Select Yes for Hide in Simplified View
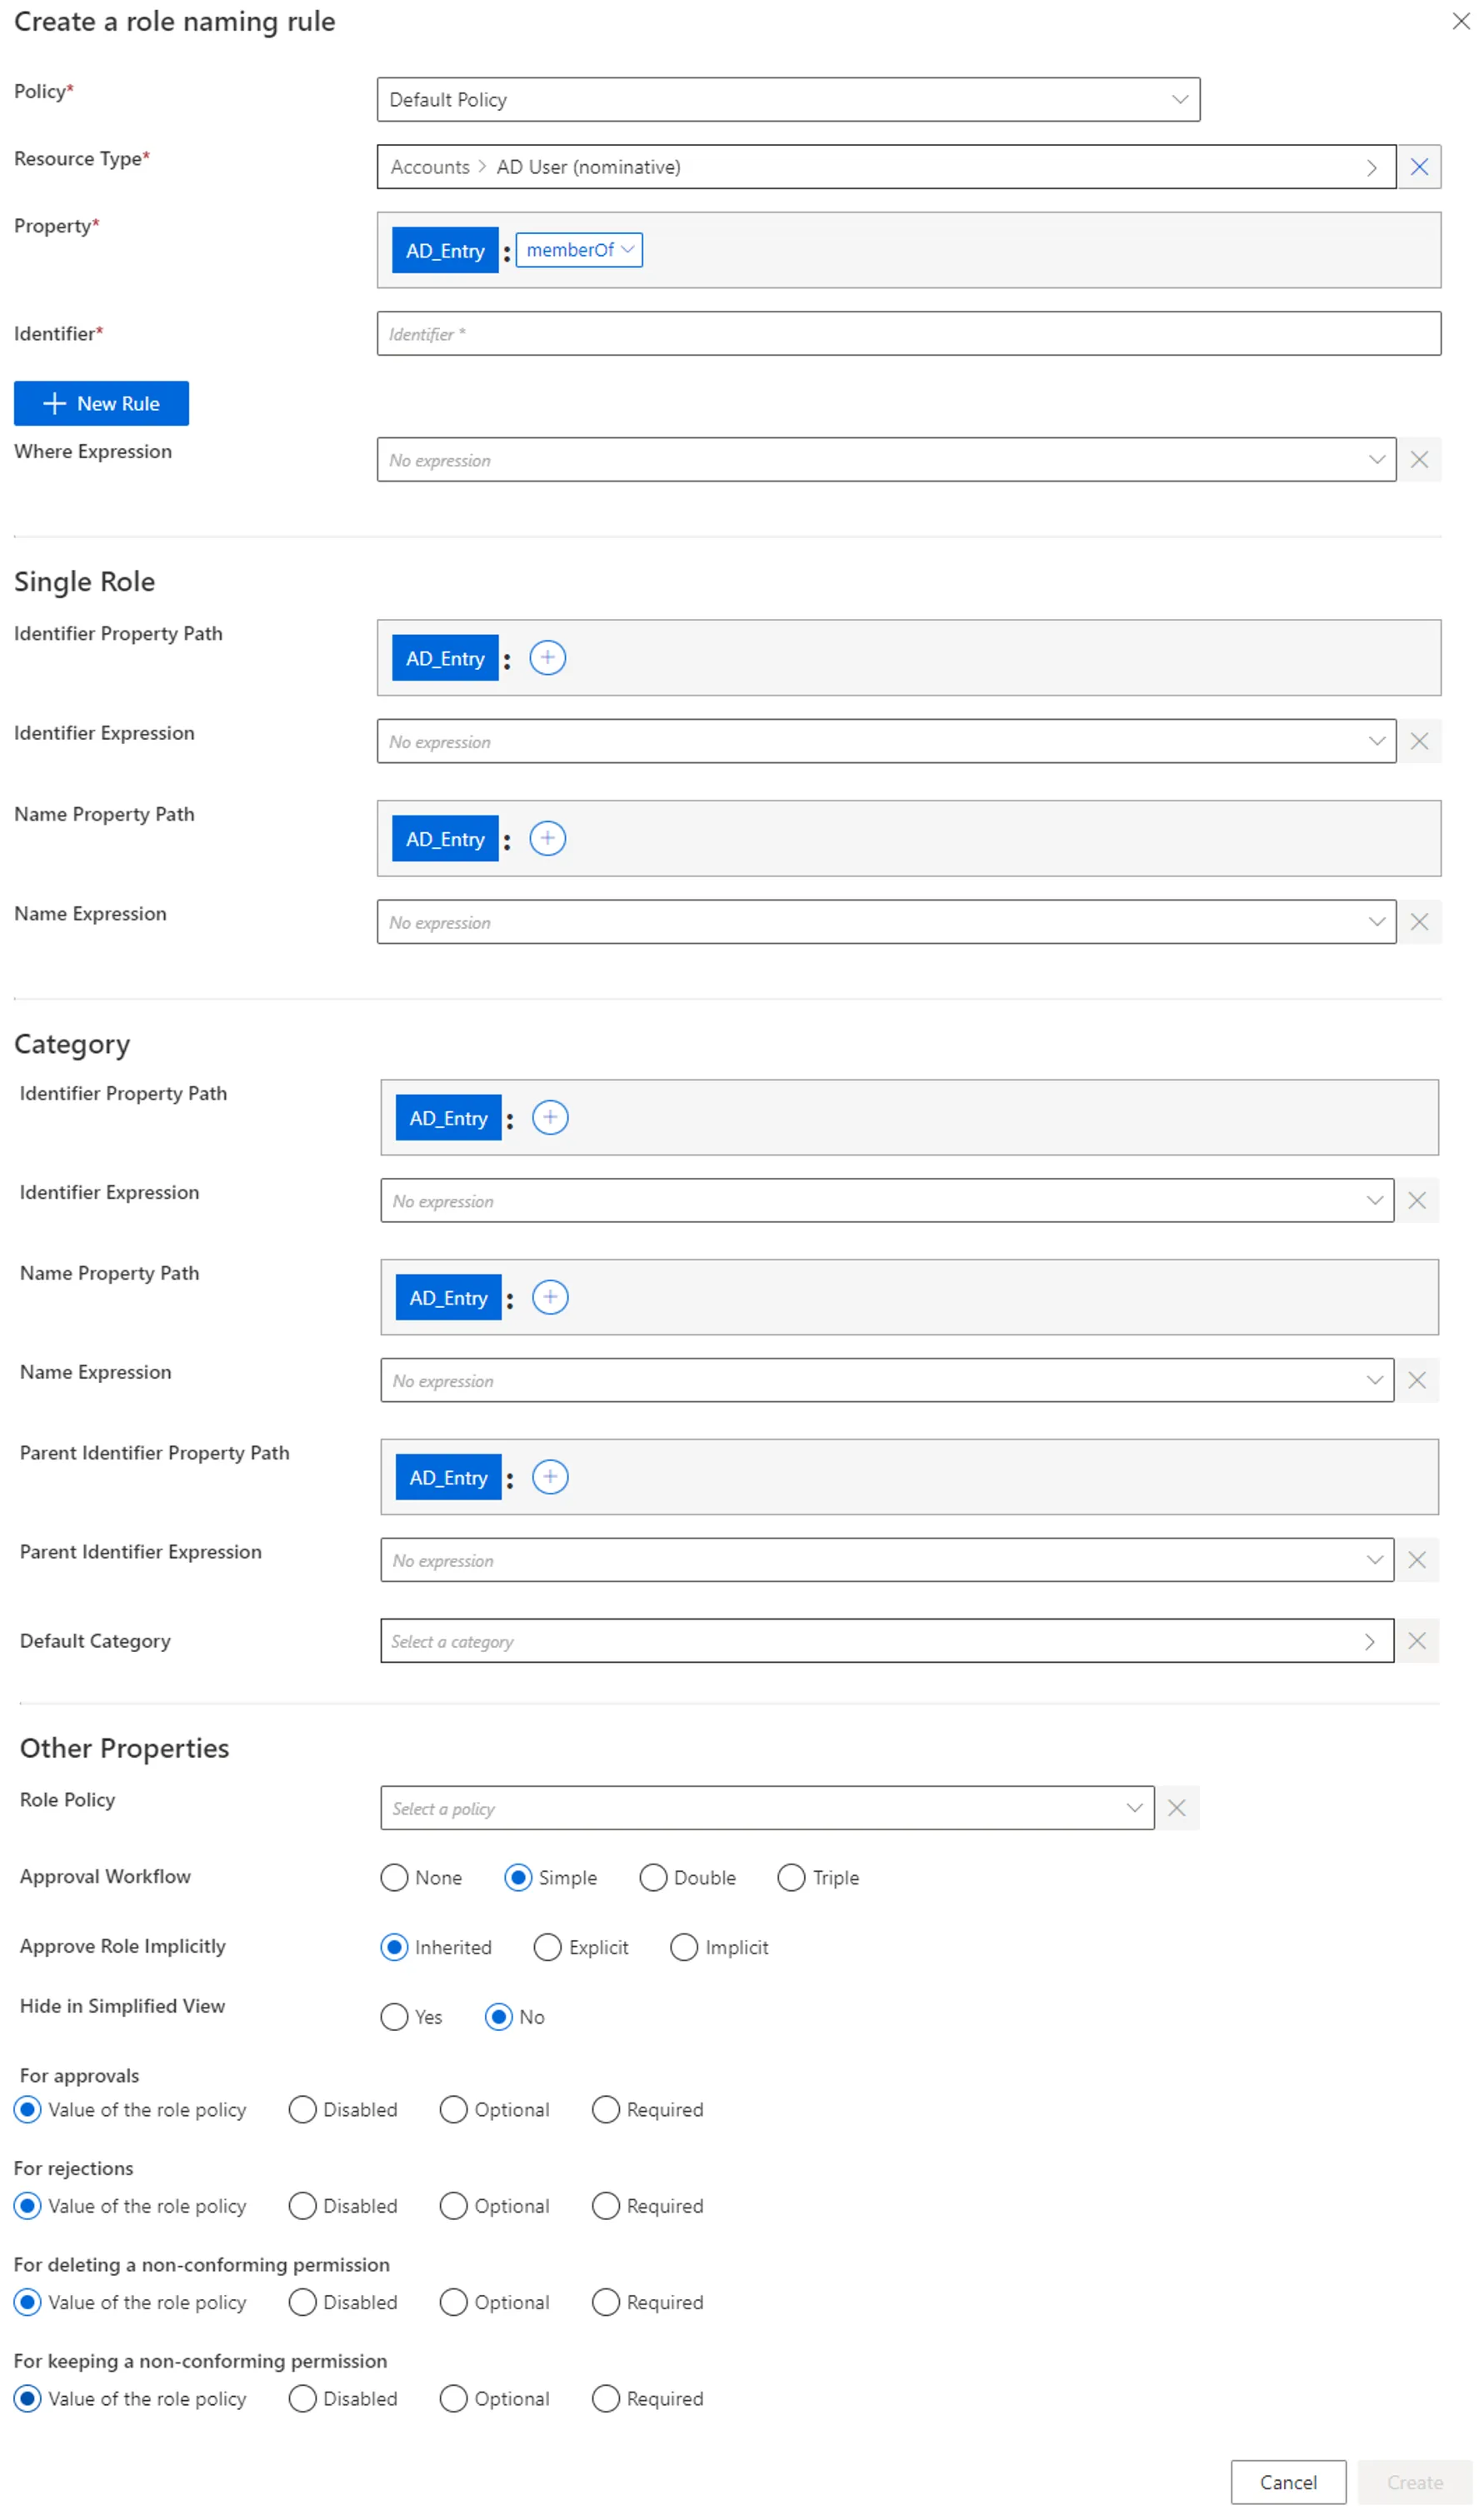This screenshot has width=1484, height=2520. click(x=394, y=2017)
